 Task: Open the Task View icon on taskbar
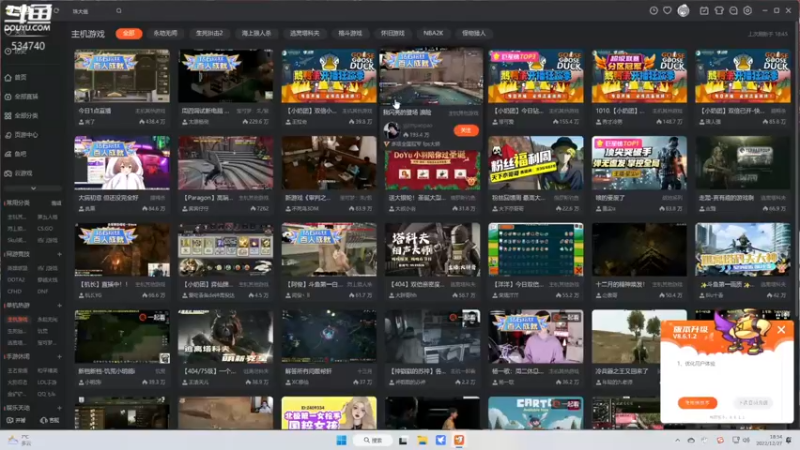tap(403, 440)
